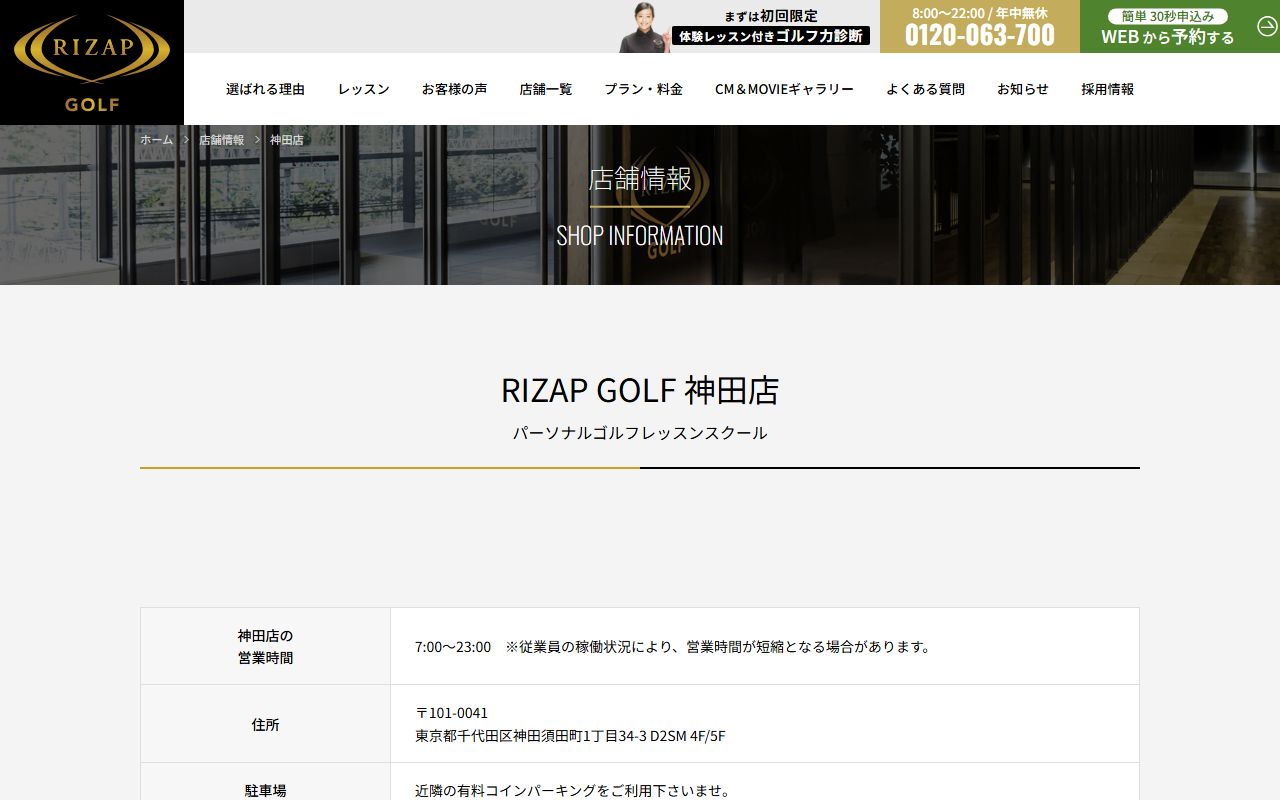Click the 店舗情報 breadcrumb link
1280x800 pixels.
[221, 140]
